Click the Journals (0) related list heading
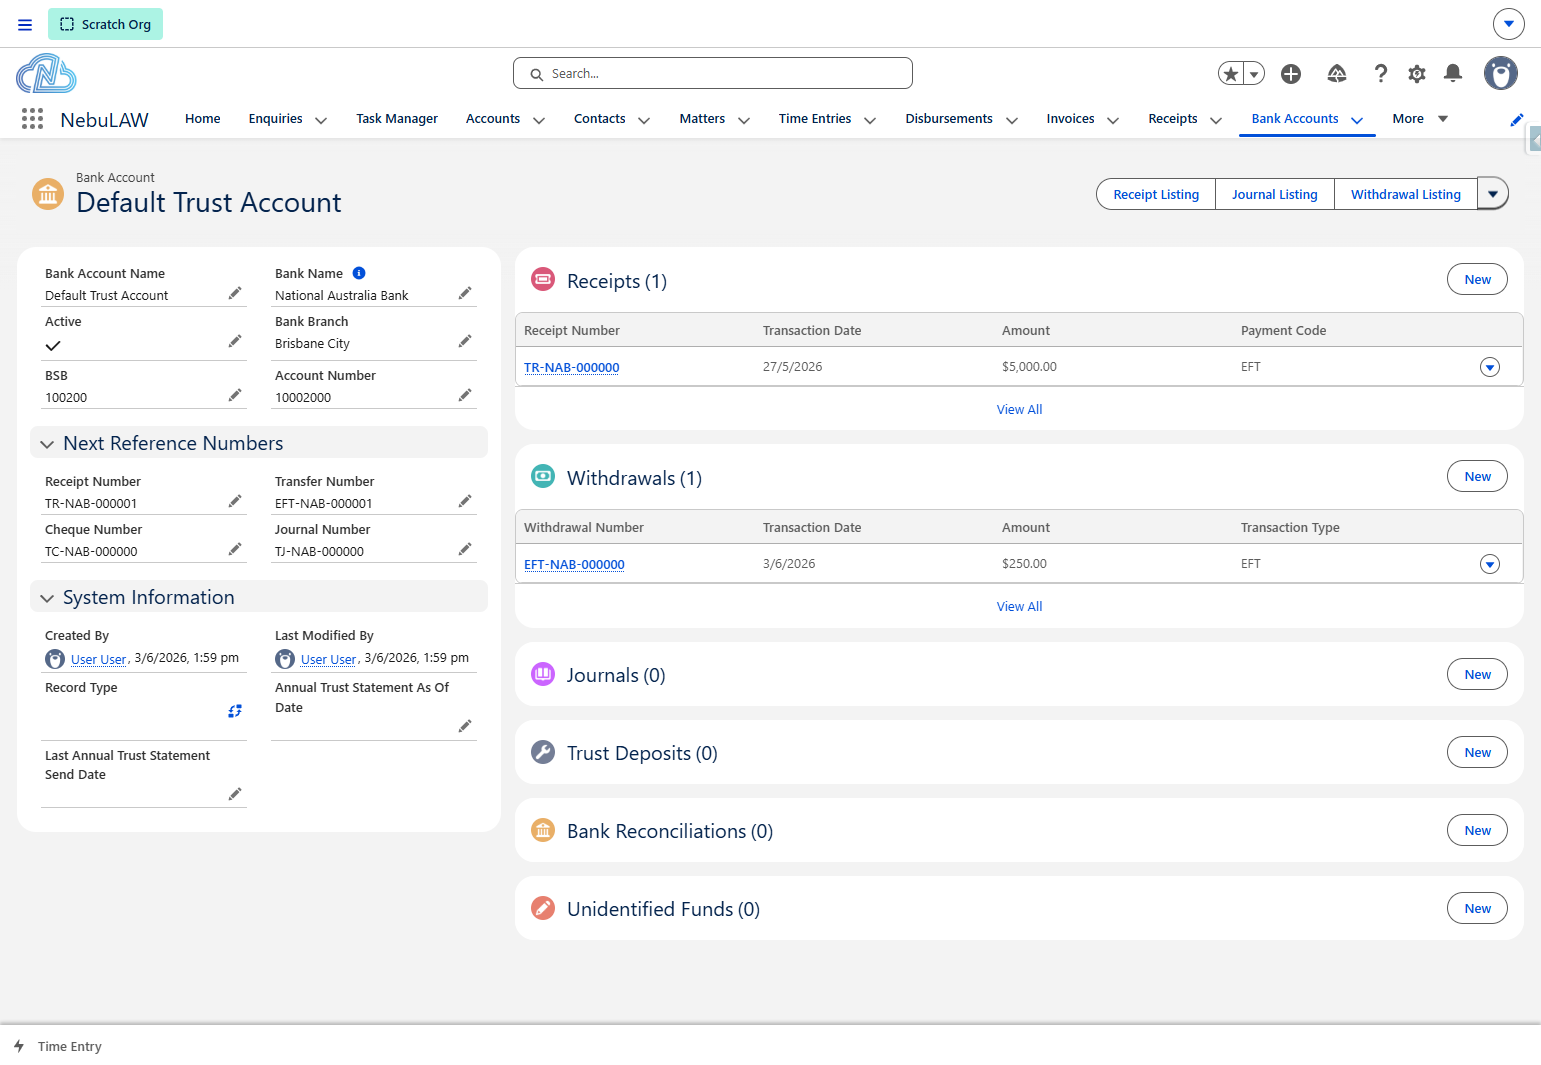Image resolution: width=1541 pixels, height=1065 pixels. (x=616, y=675)
